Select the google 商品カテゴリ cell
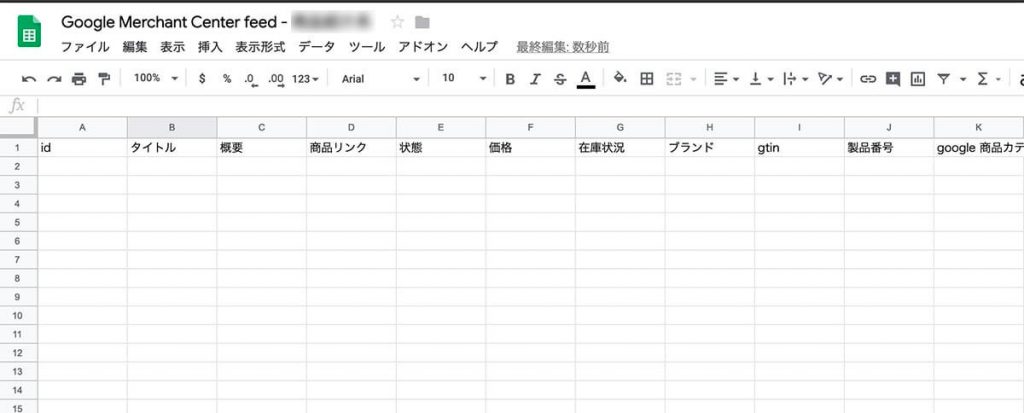 tap(979, 148)
